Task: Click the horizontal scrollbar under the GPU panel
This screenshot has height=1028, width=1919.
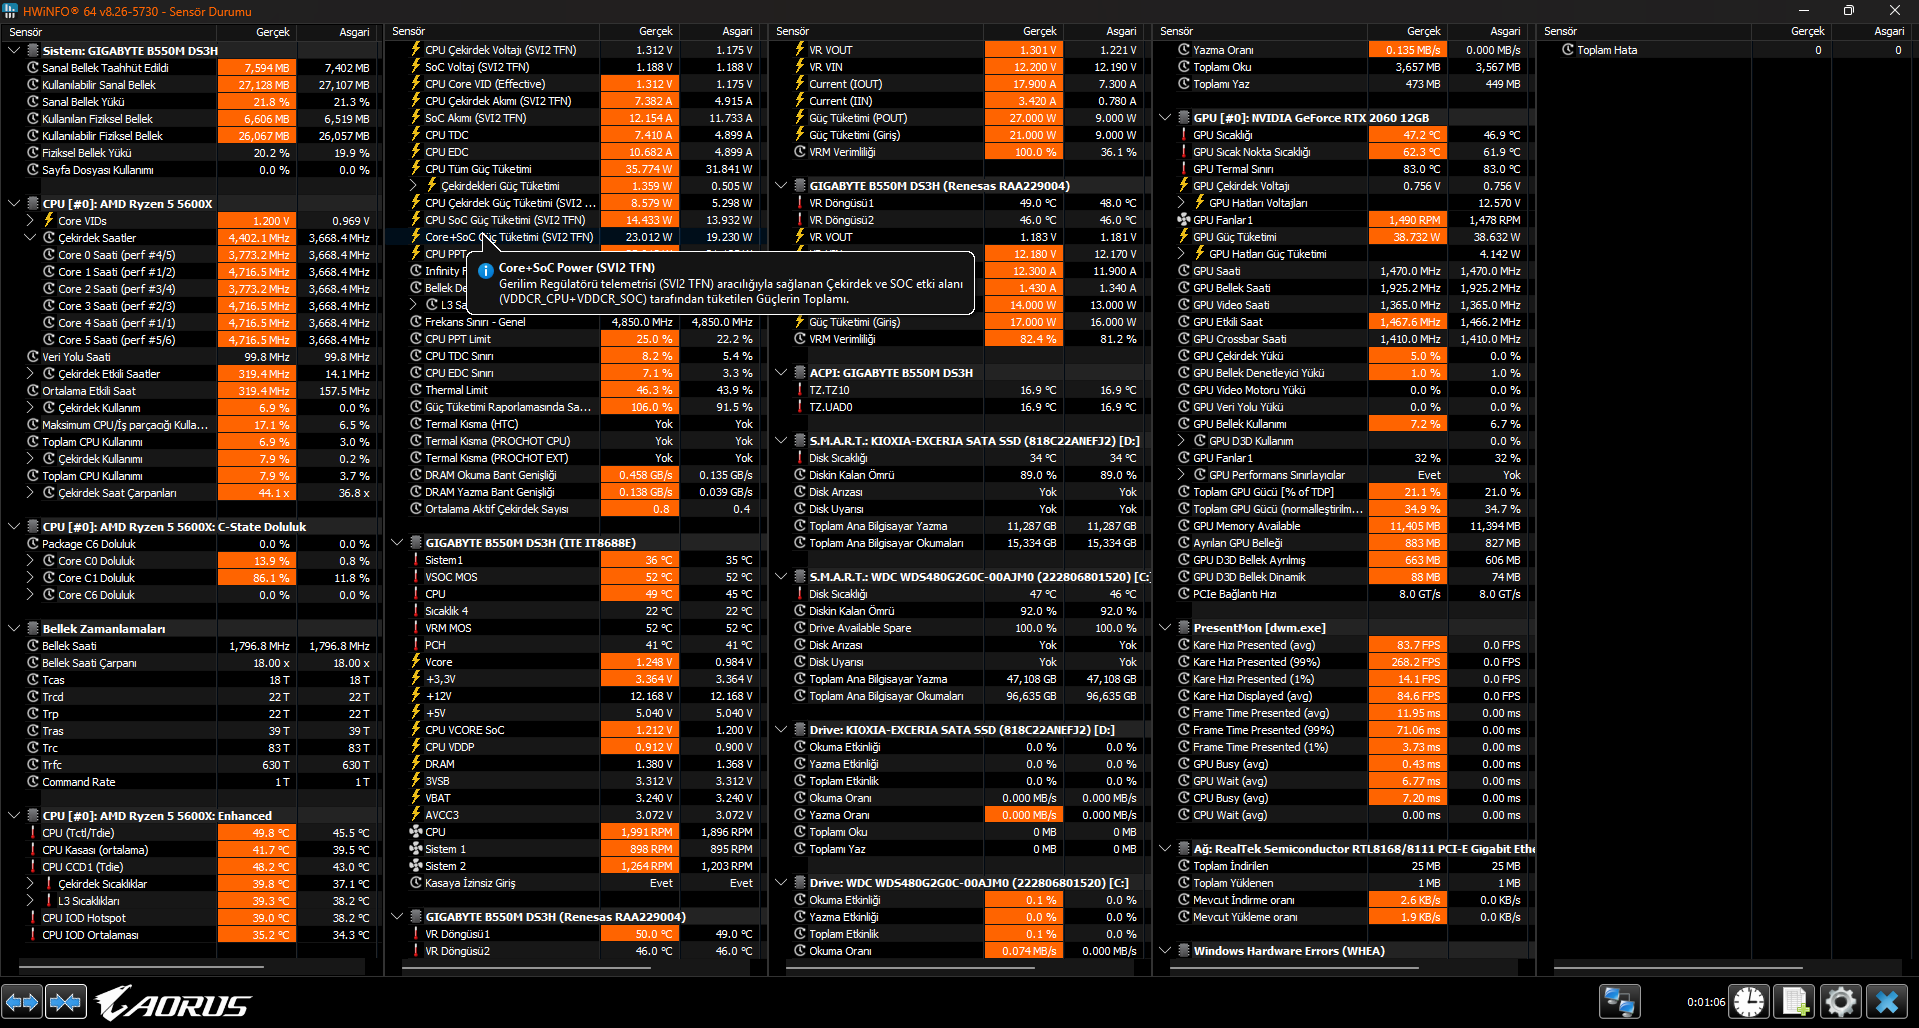Action: (x=1296, y=967)
